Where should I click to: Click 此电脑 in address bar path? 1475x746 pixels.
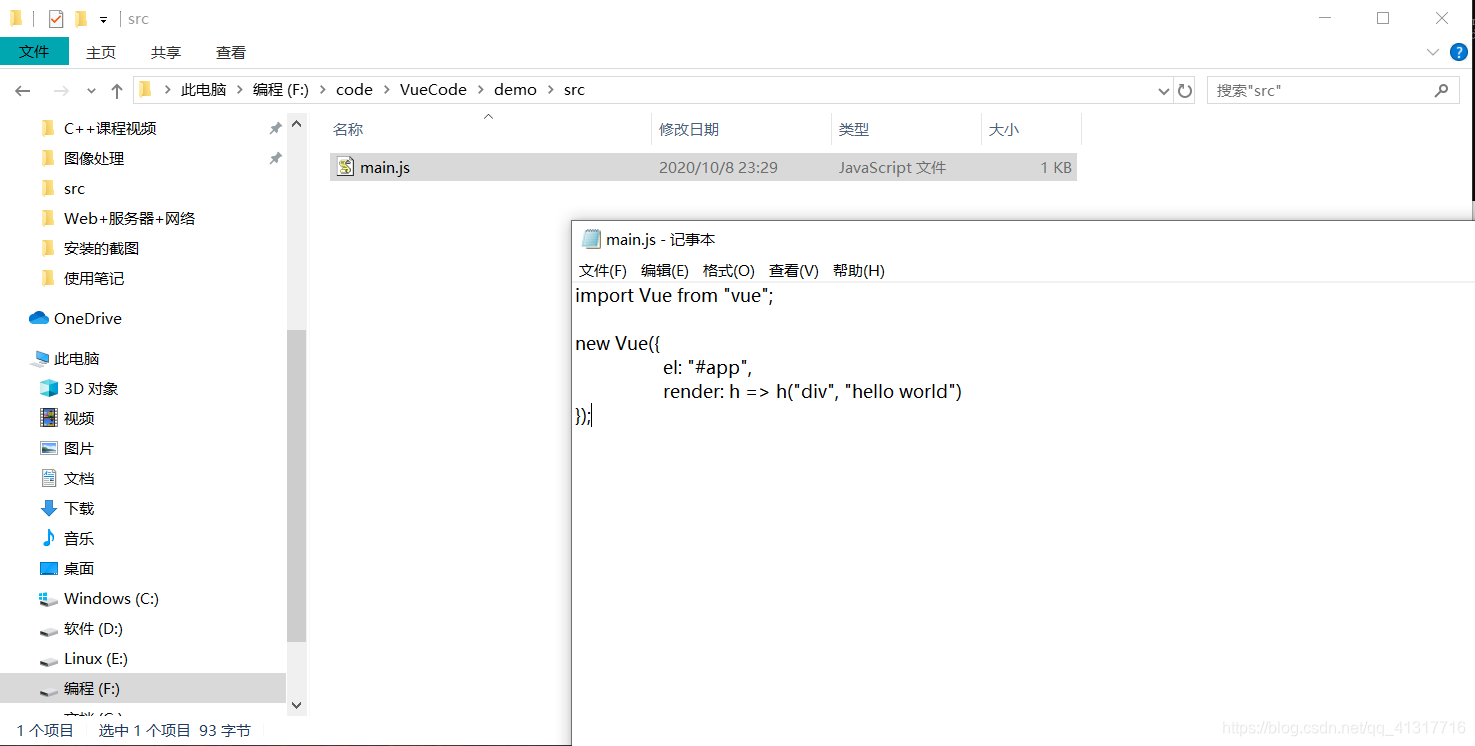click(x=204, y=90)
